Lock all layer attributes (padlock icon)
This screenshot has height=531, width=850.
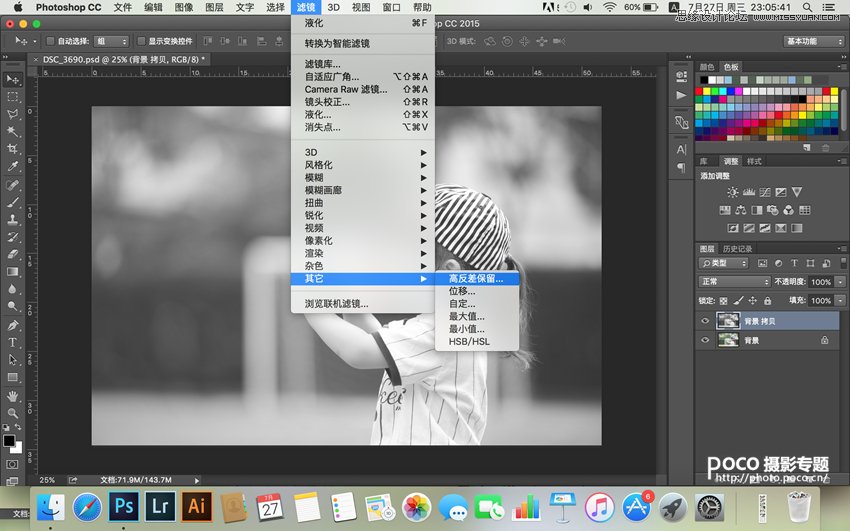tap(768, 301)
